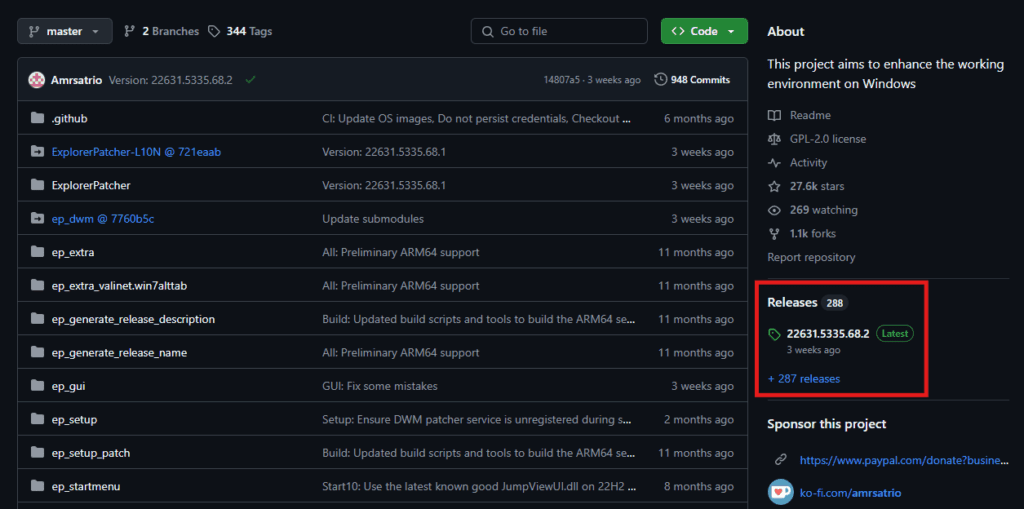Open release 22631.5335.68.2

[x=827, y=333]
